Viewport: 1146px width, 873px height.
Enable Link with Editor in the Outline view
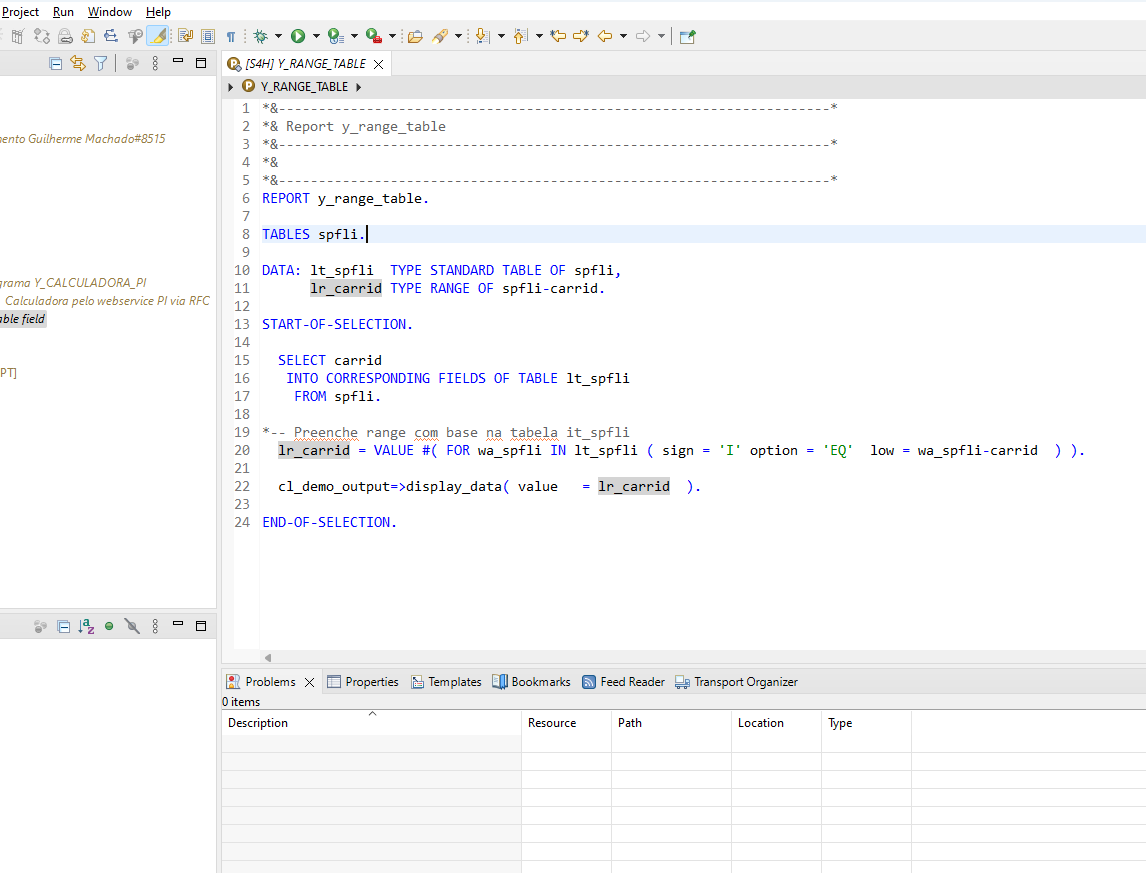click(x=77, y=62)
